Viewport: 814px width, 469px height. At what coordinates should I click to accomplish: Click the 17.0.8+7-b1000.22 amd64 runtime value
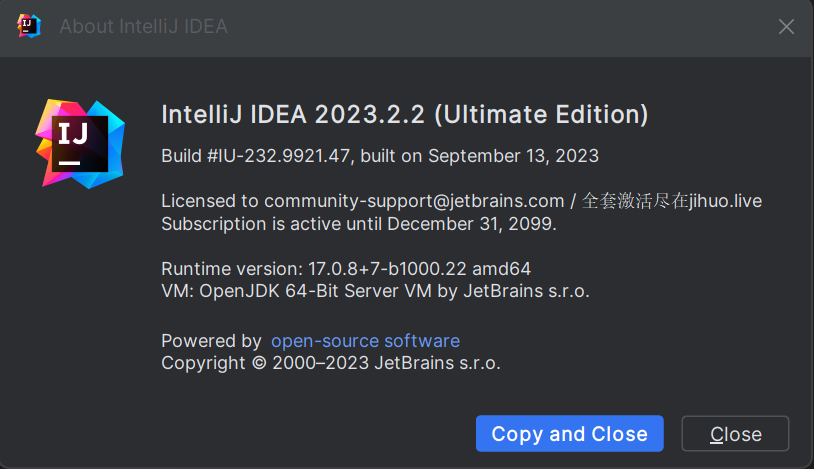tap(419, 269)
